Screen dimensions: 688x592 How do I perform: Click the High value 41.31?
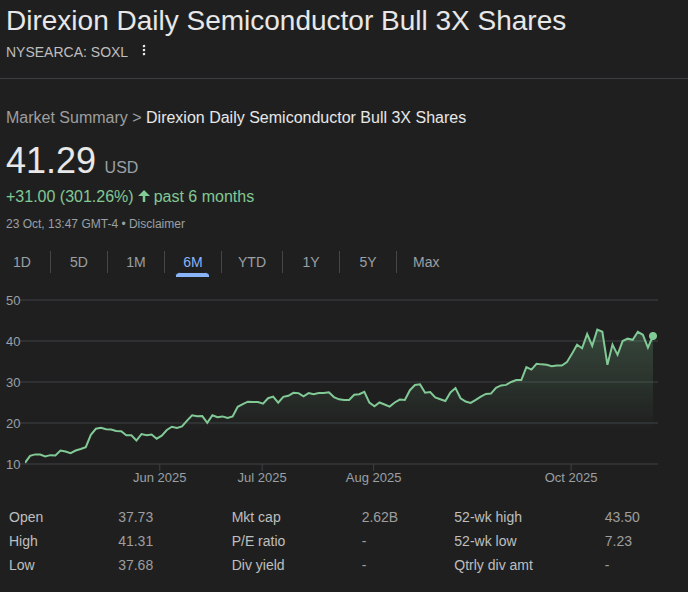click(x=136, y=541)
